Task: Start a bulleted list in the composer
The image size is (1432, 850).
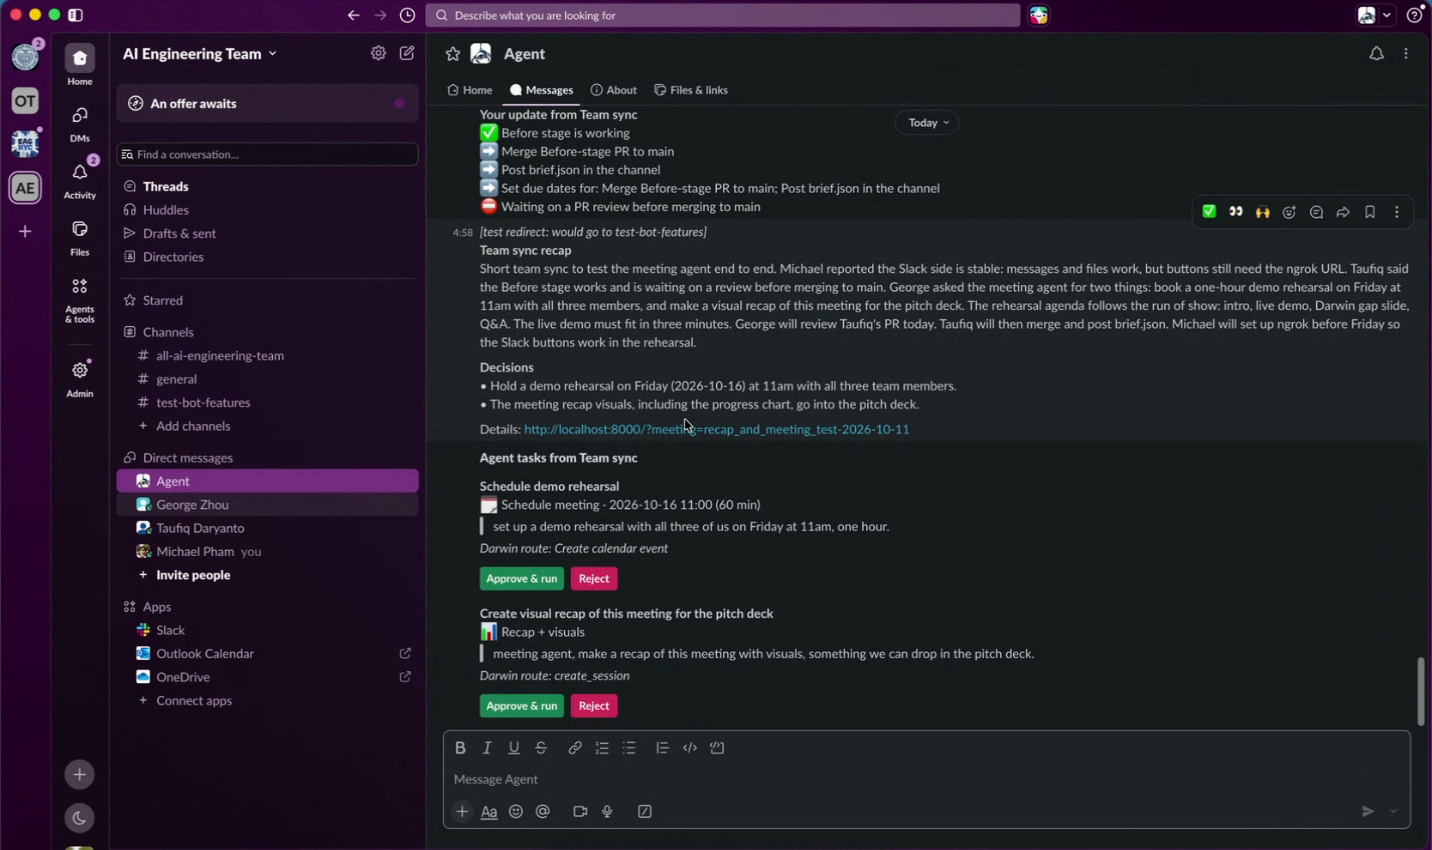Action: 629,748
